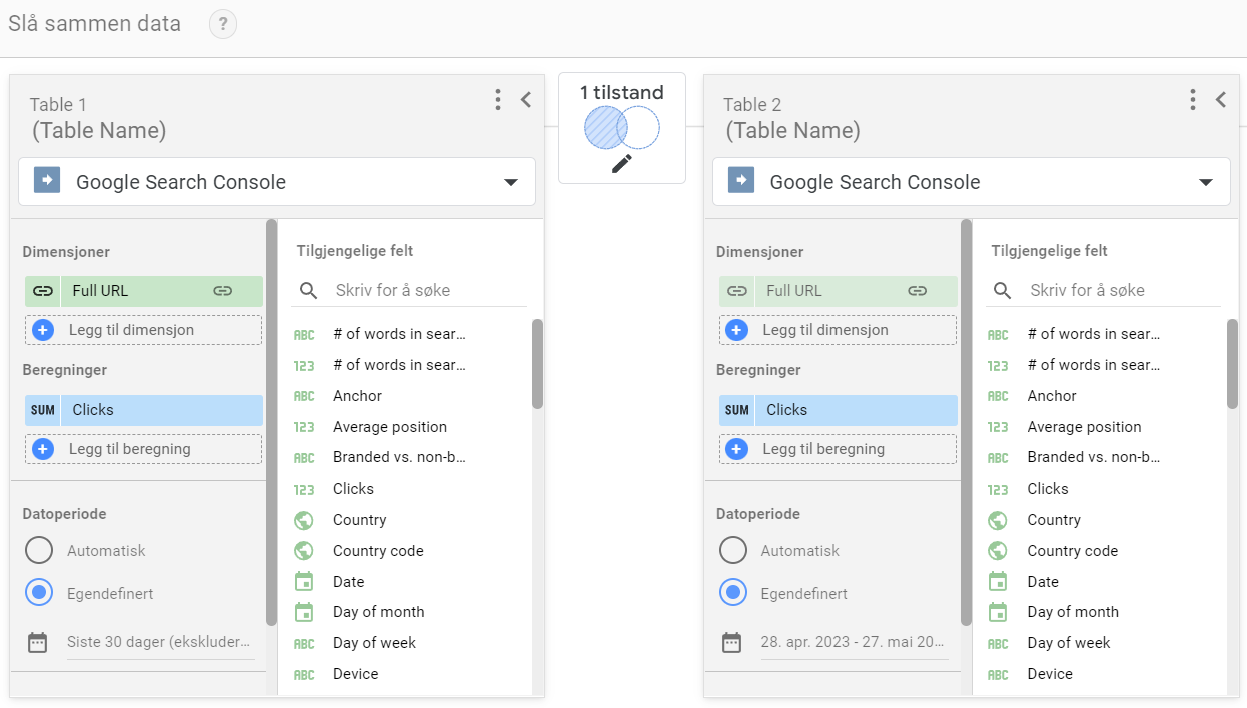
Task: Select Automatisk date range radio in Table 2
Action: [x=733, y=551]
